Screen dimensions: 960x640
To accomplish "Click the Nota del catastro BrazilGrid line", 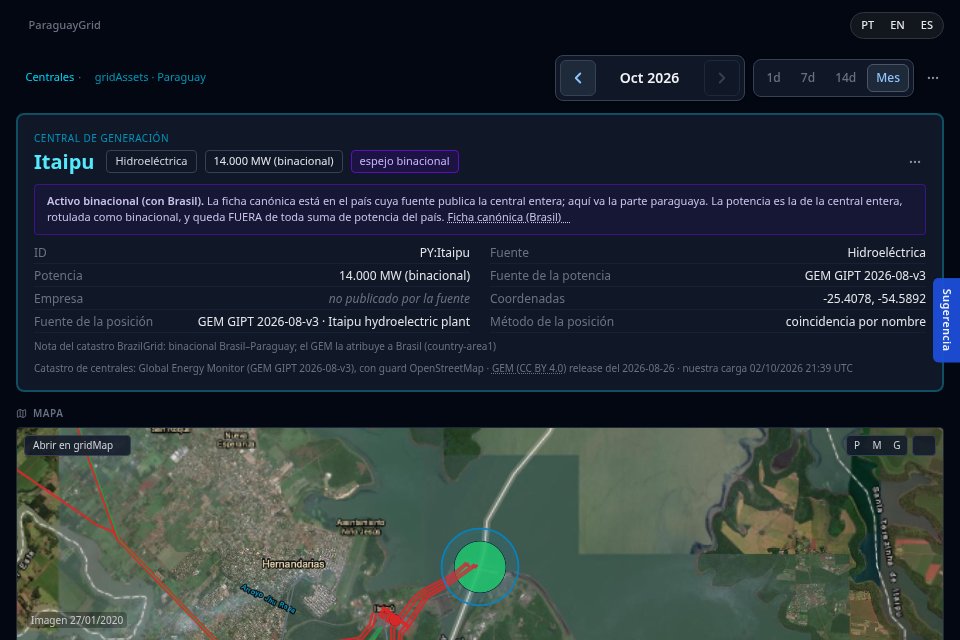I will pos(264,346).
